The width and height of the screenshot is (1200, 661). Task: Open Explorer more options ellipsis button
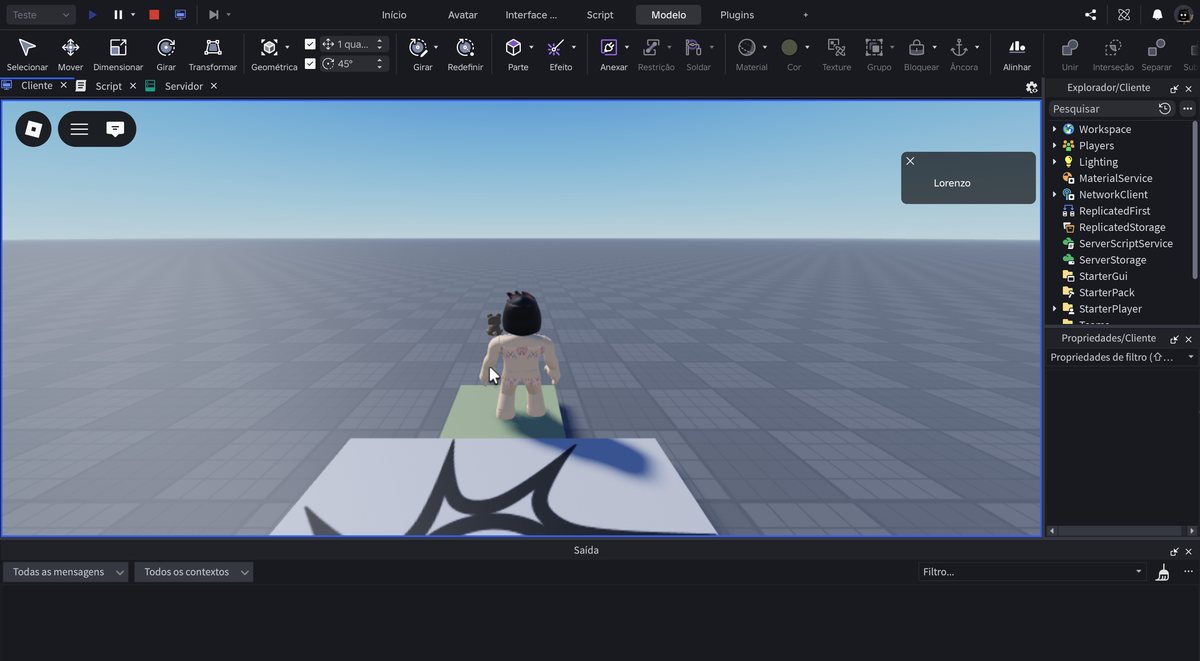pos(1187,108)
